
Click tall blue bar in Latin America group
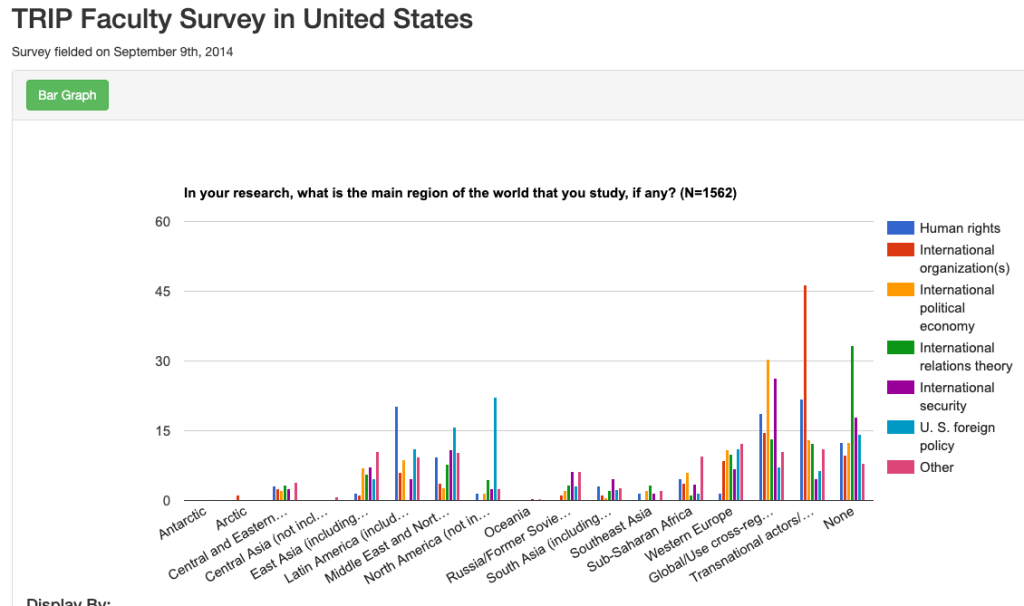point(397,453)
